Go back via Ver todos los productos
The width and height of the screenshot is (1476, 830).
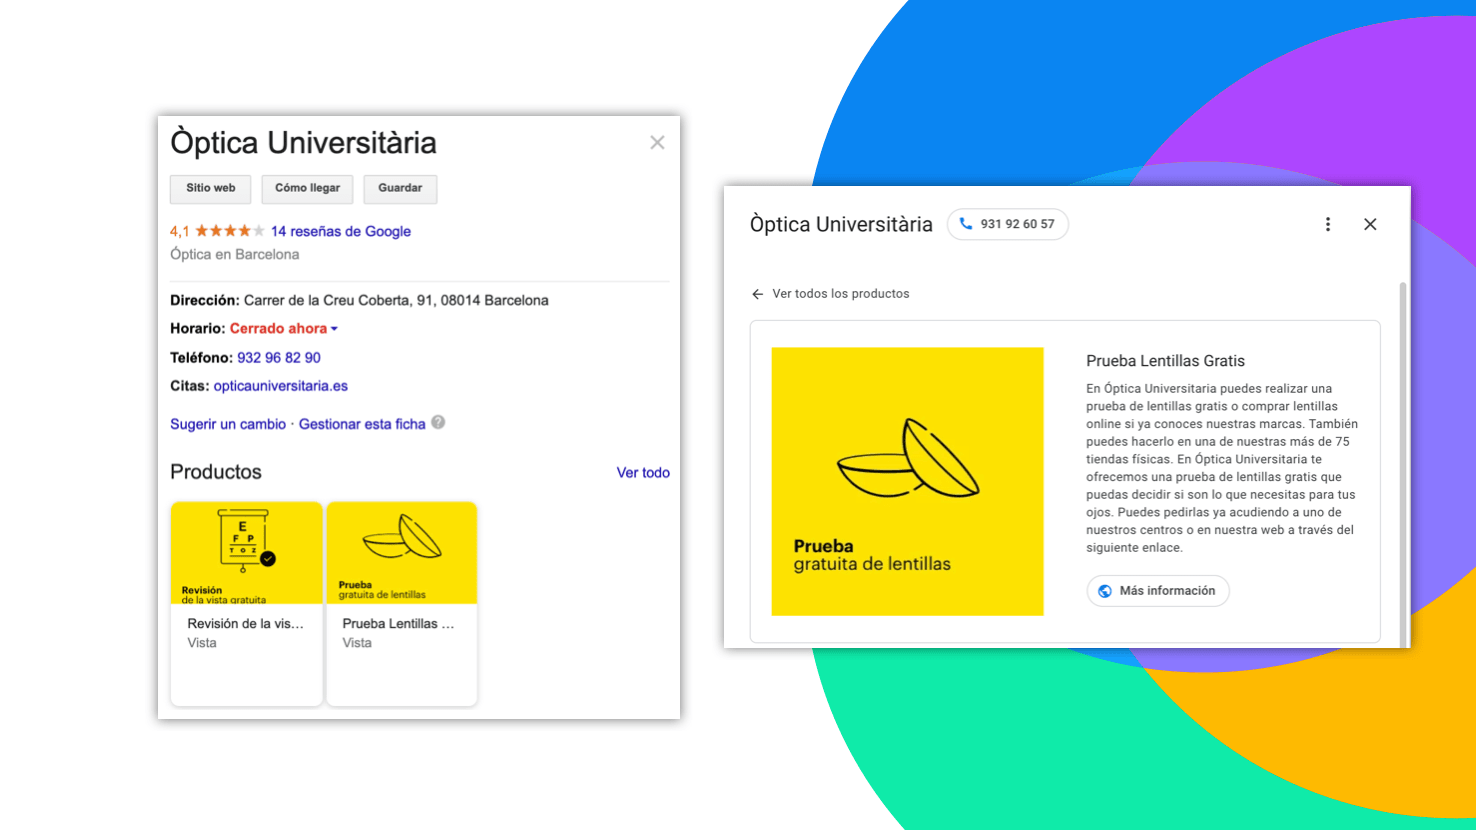click(841, 294)
